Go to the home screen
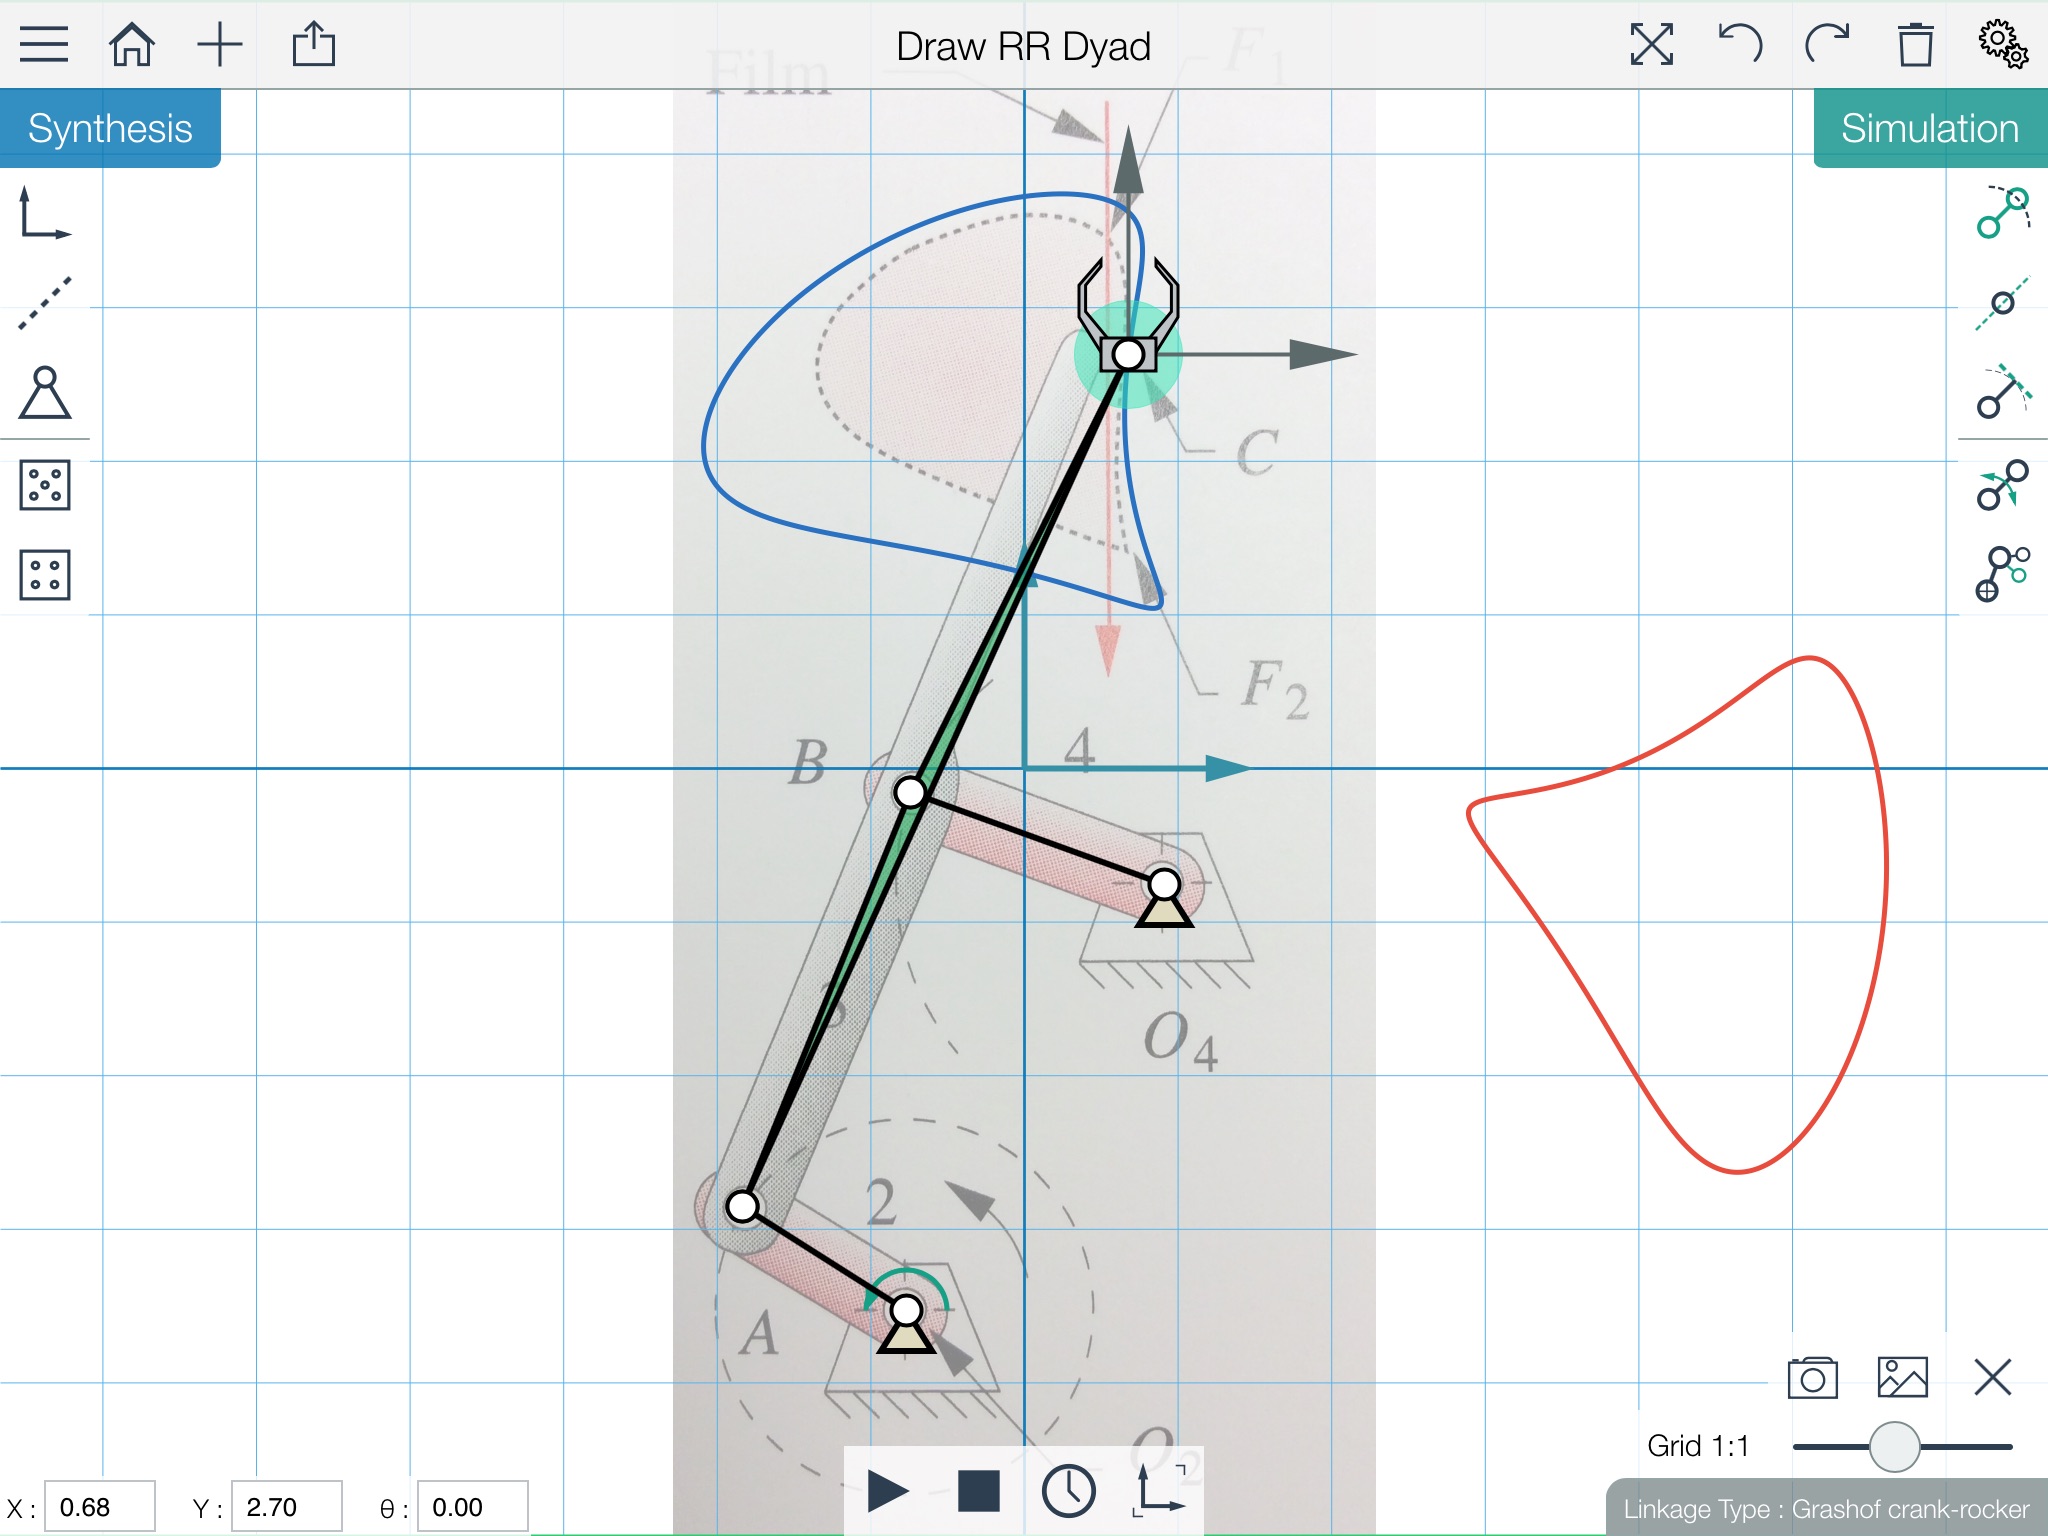The image size is (2048, 1536). (x=131, y=45)
